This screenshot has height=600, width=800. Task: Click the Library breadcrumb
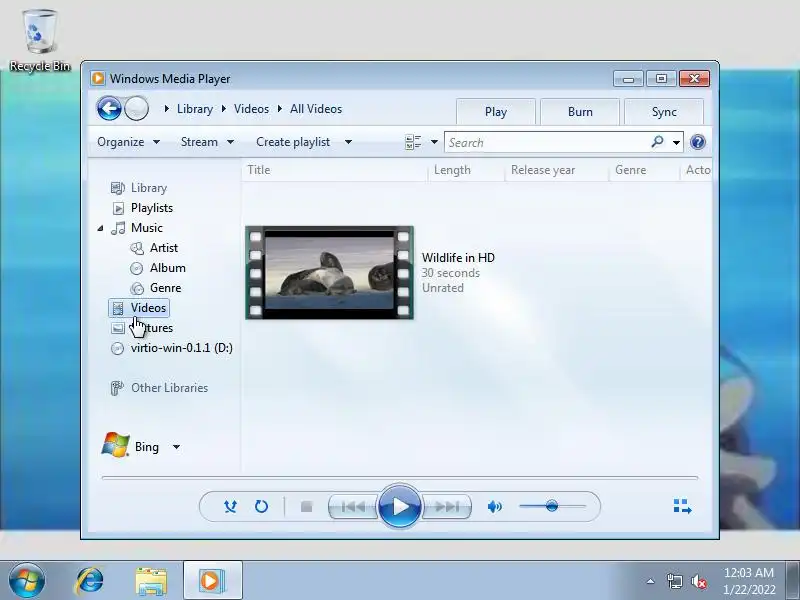(x=195, y=109)
